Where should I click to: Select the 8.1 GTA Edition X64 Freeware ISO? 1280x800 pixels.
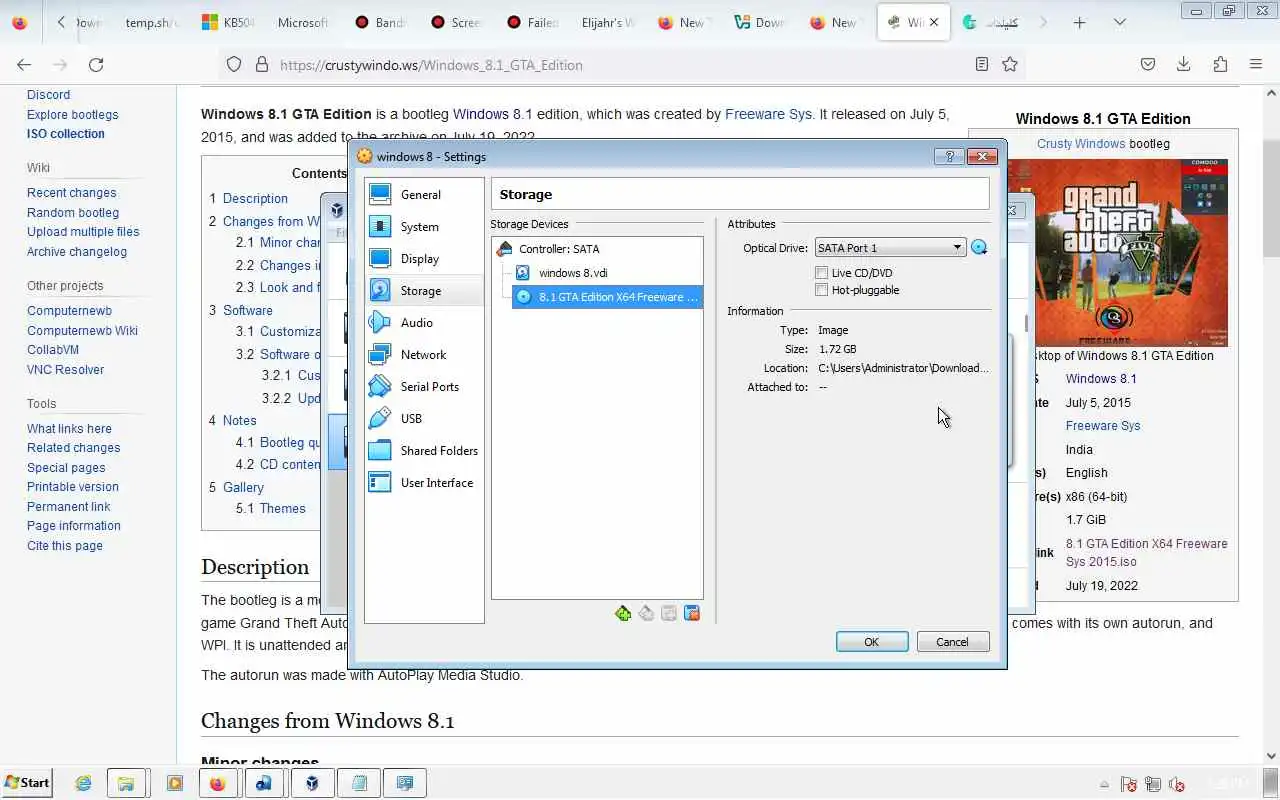coord(607,297)
